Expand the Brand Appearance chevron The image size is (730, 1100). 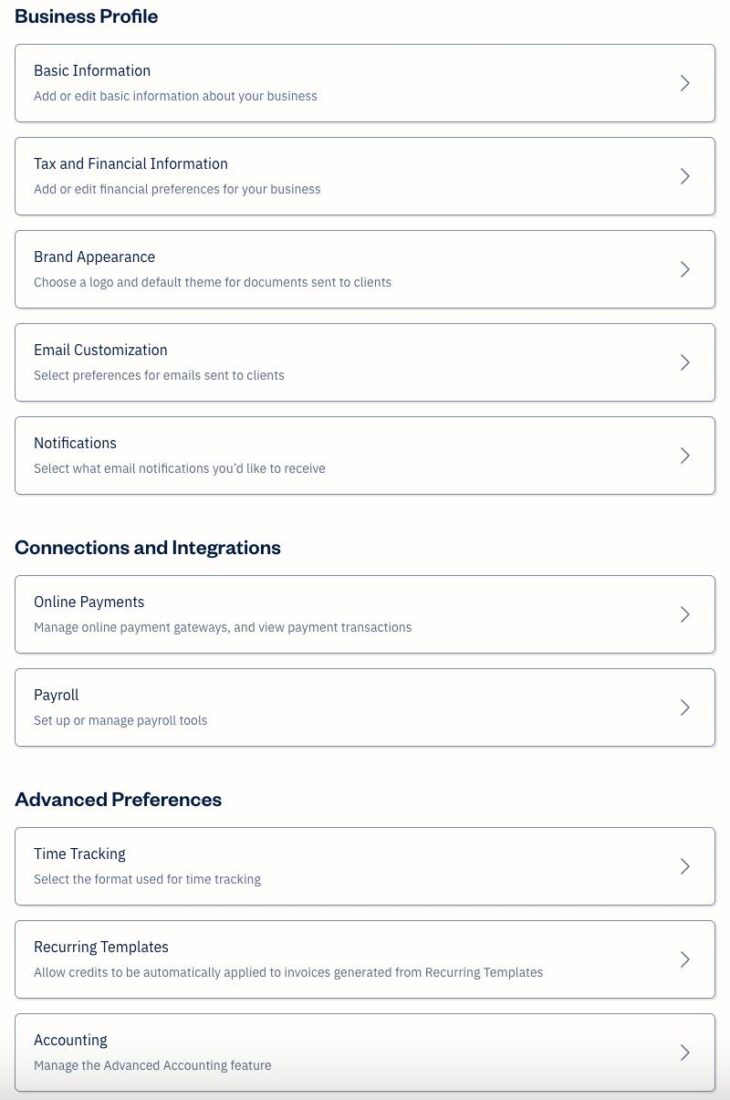point(686,269)
